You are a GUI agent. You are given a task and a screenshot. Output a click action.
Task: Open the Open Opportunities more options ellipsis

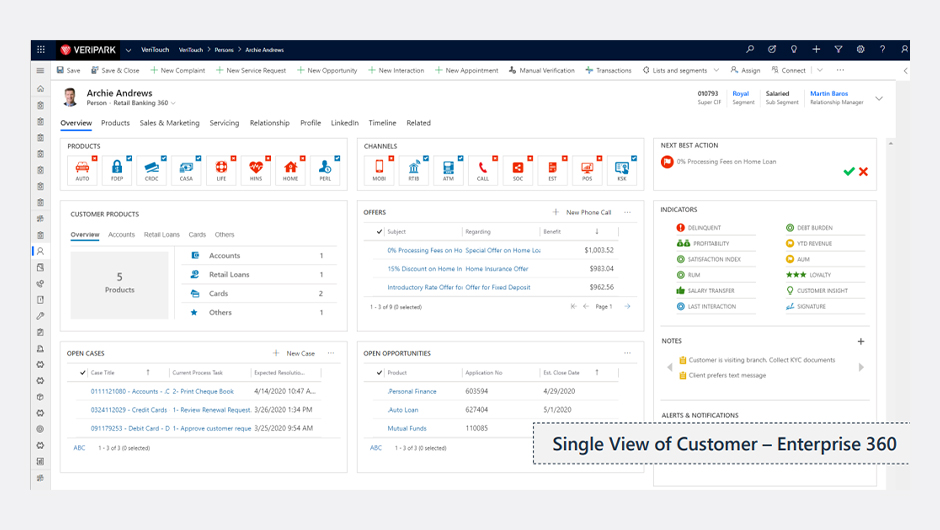tap(628, 353)
